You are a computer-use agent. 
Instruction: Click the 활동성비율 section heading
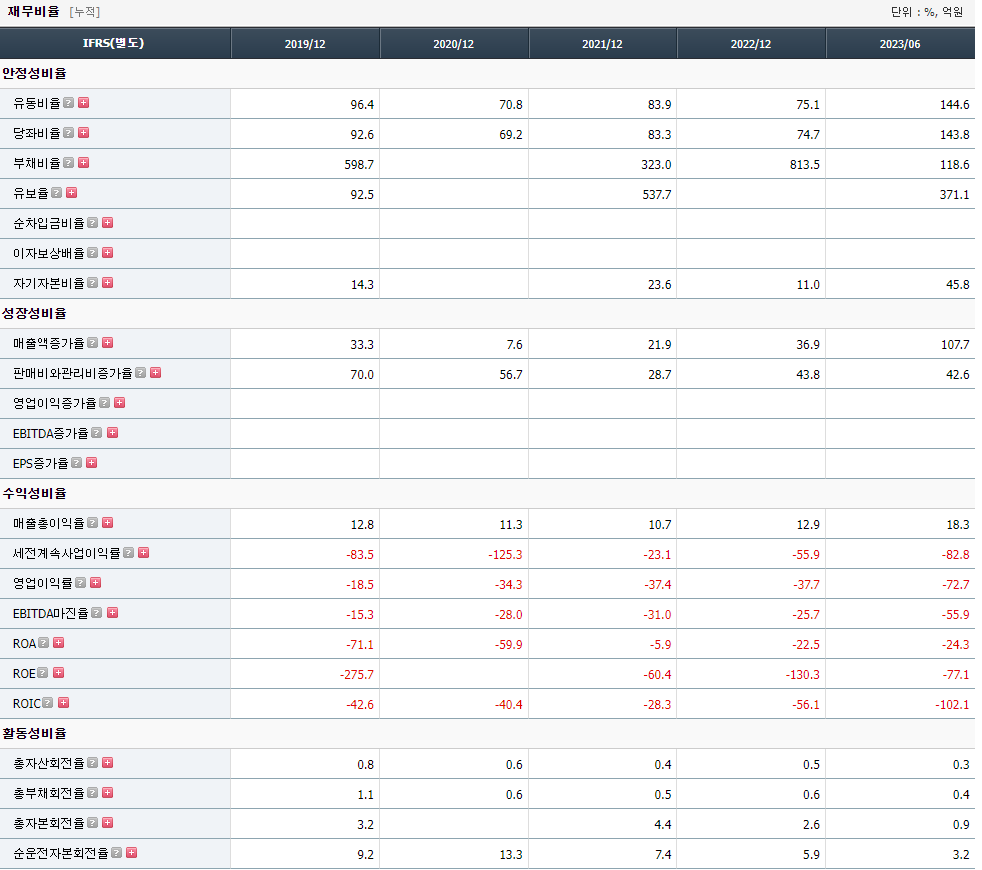click(x=34, y=733)
